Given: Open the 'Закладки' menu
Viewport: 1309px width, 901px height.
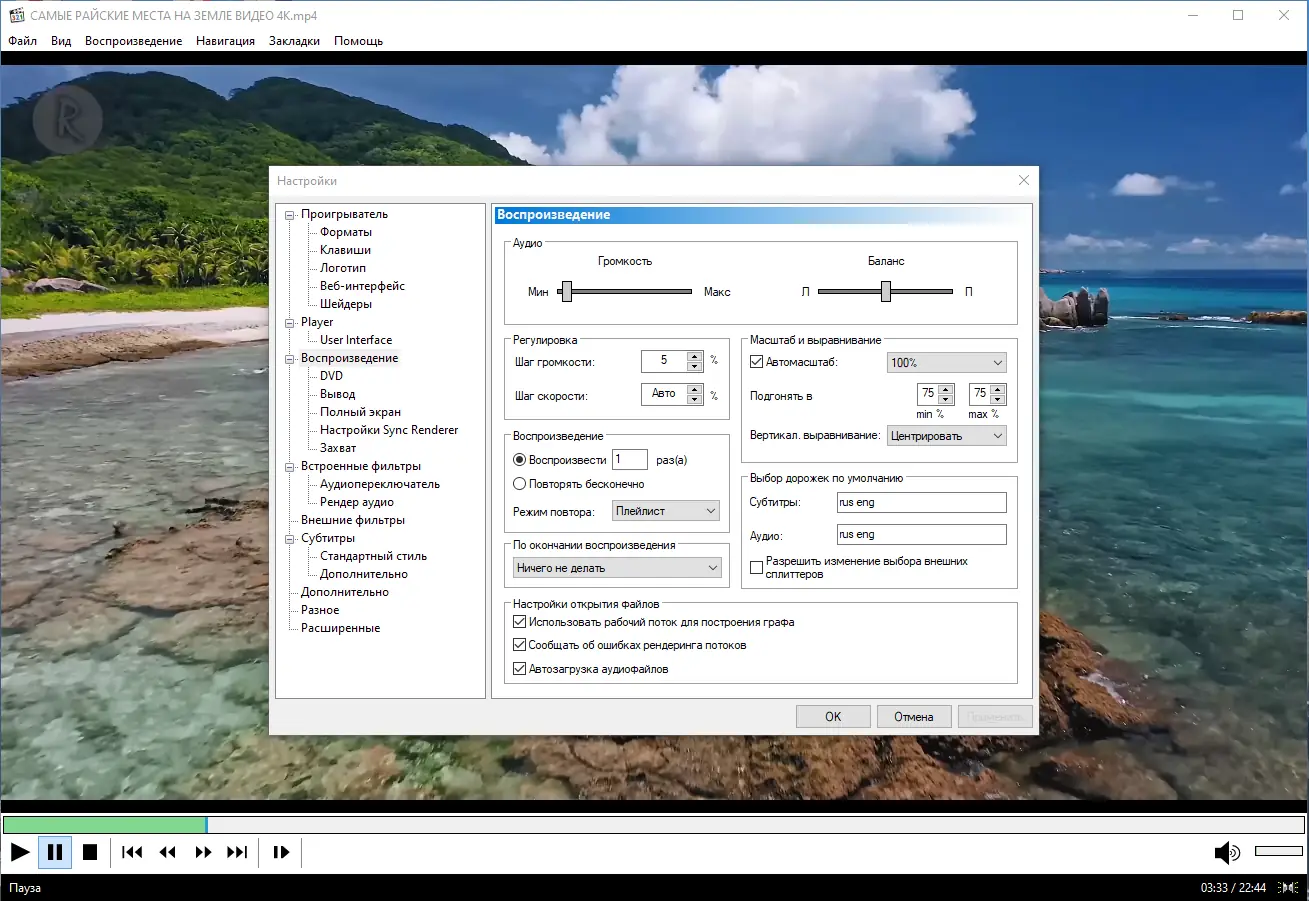Looking at the screenshot, I should pos(295,41).
